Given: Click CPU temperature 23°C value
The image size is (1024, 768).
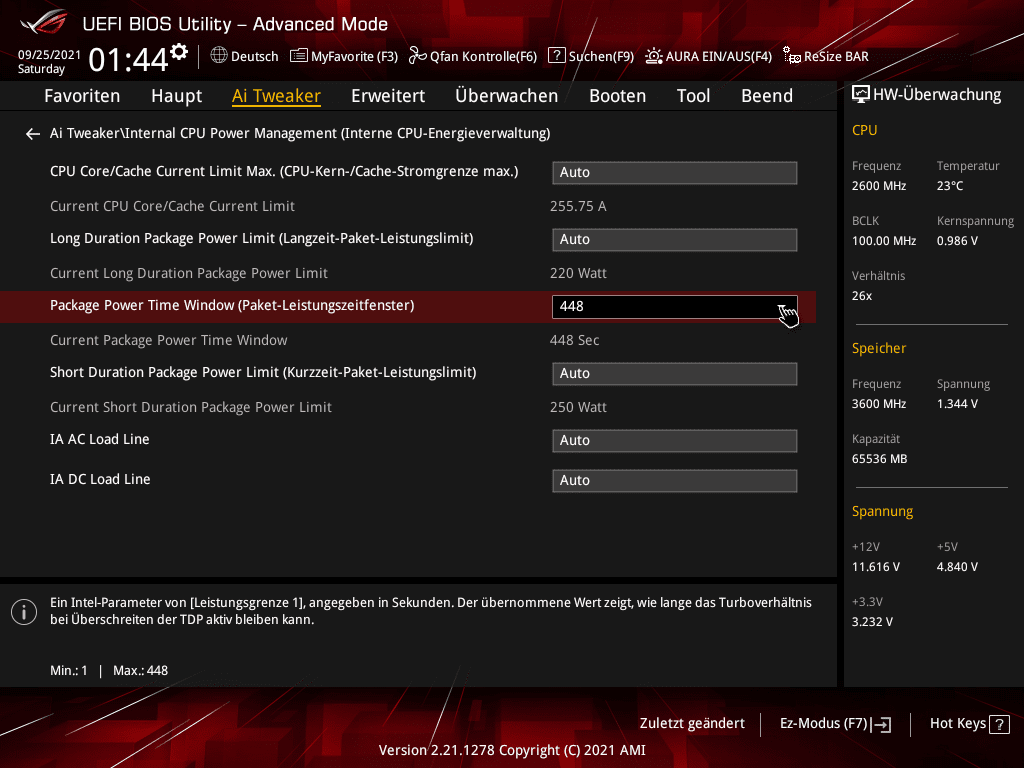Looking at the screenshot, I should (x=950, y=186).
